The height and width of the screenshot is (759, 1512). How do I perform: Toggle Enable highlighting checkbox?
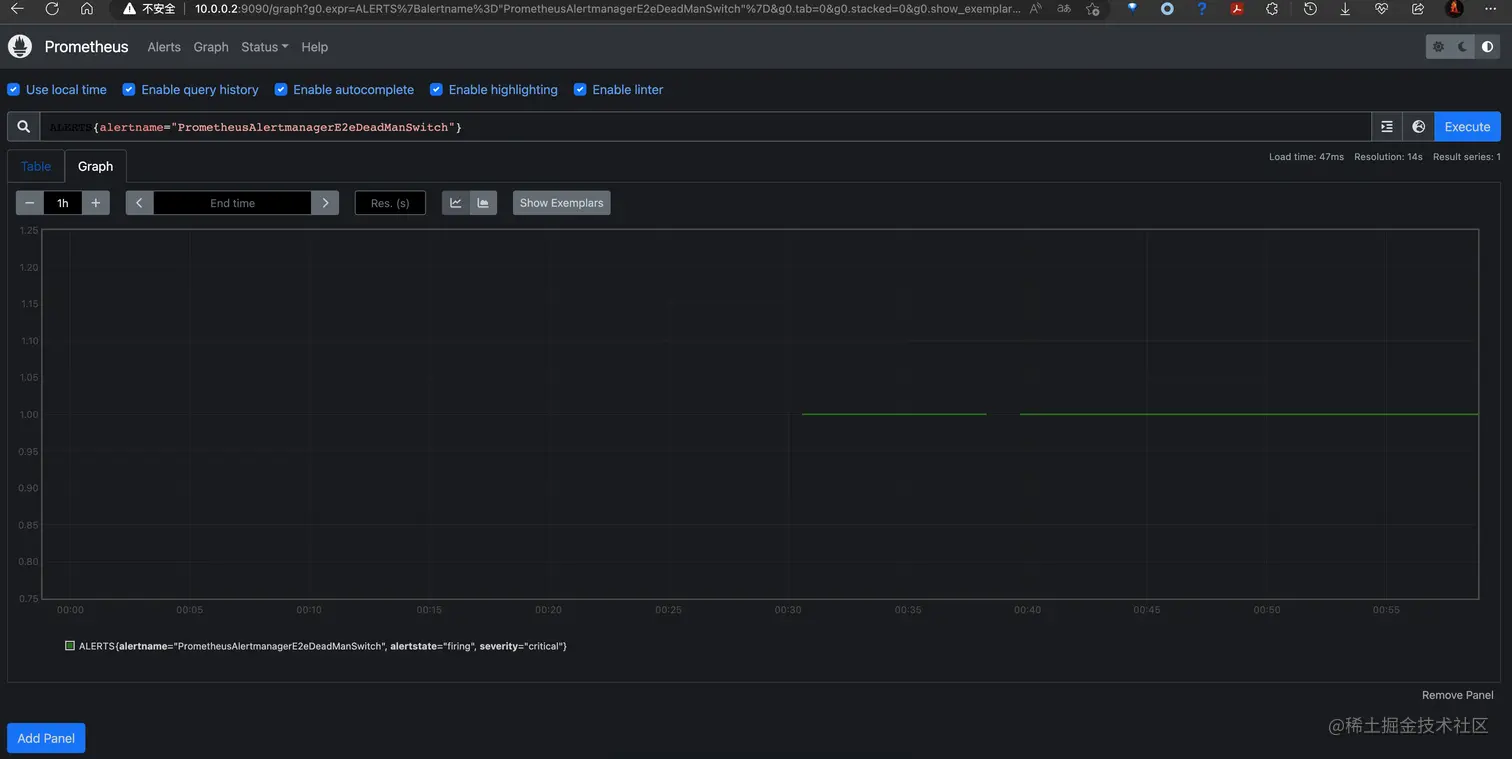click(x=436, y=90)
